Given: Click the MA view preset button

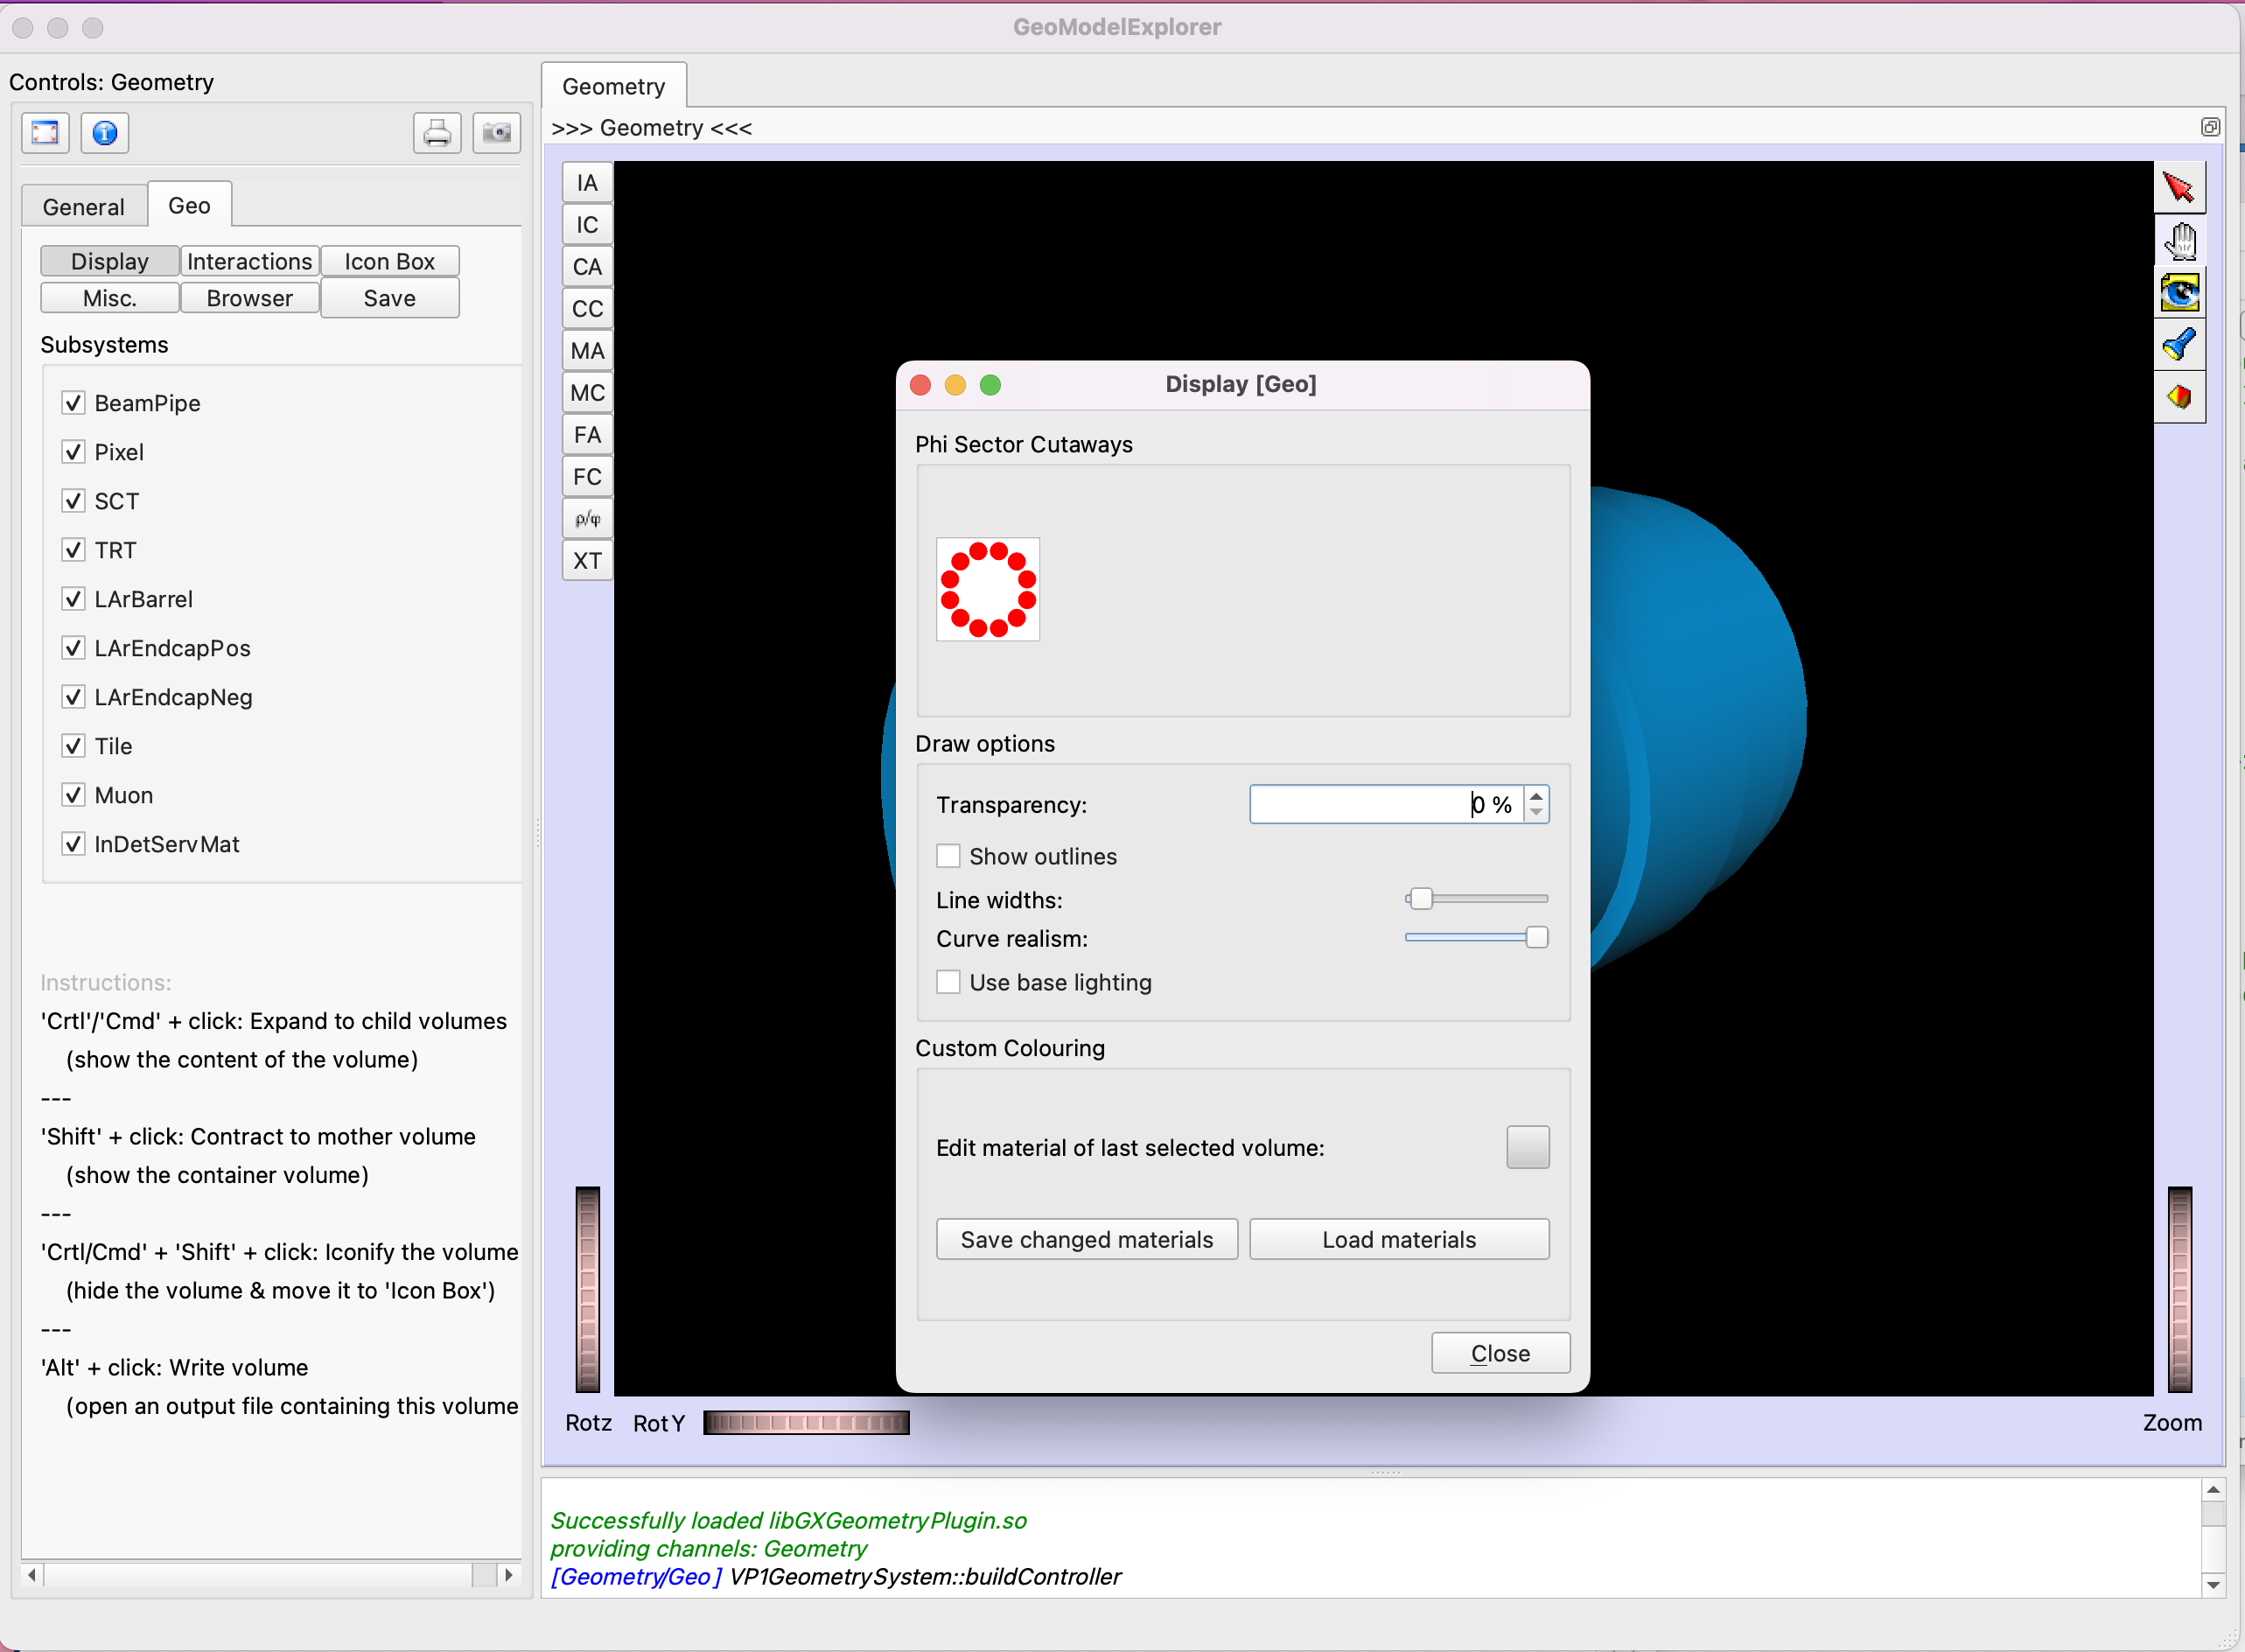Looking at the screenshot, I should [x=587, y=351].
